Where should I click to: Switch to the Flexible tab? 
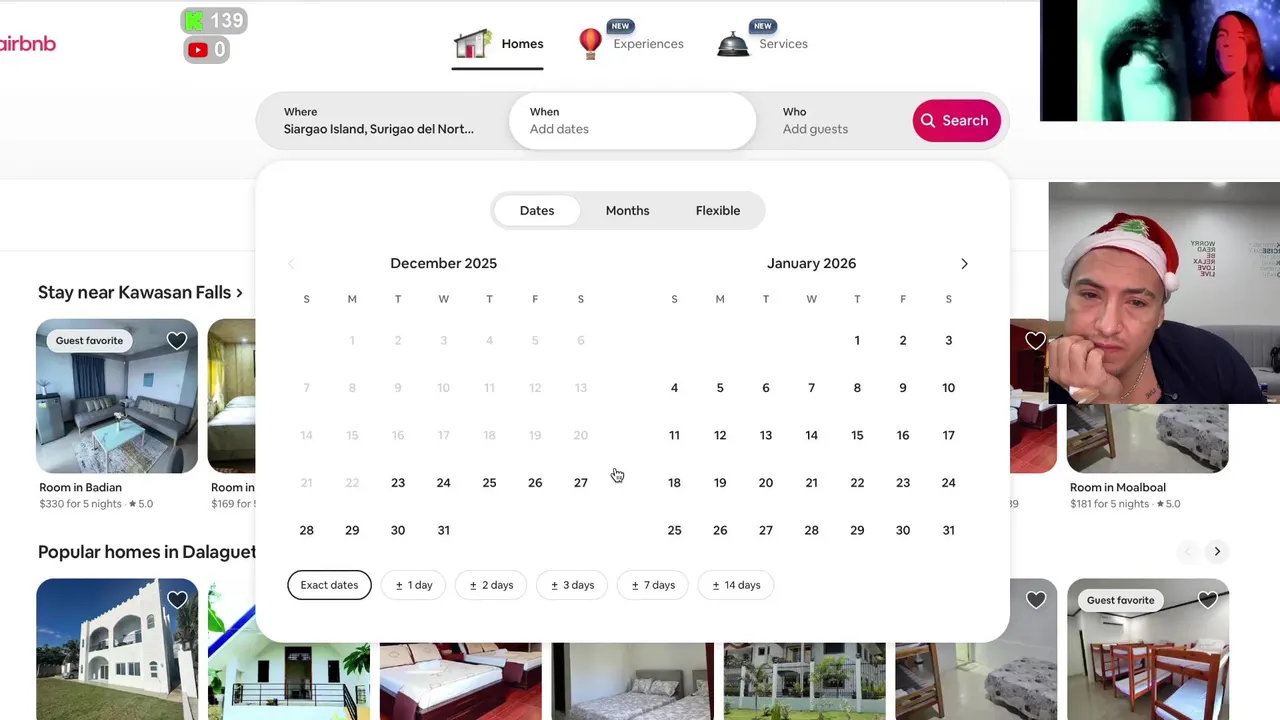pyautogui.click(x=718, y=211)
